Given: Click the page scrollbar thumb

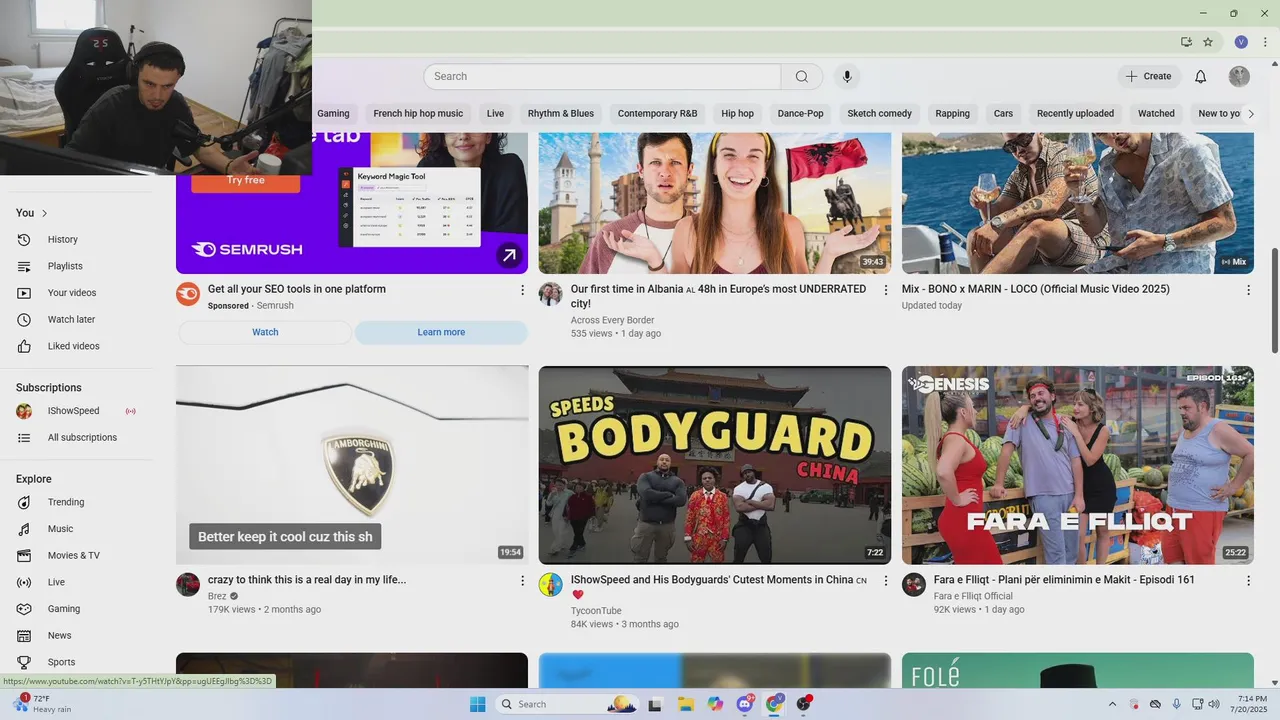Looking at the screenshot, I should coord(1274,300).
